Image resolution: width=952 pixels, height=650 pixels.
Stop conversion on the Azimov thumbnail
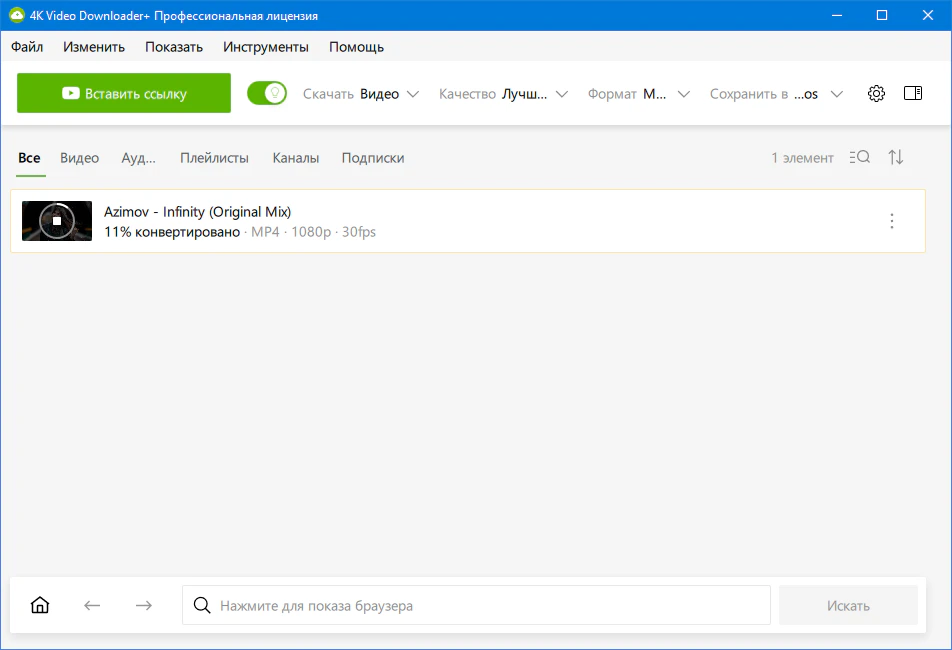(57, 221)
